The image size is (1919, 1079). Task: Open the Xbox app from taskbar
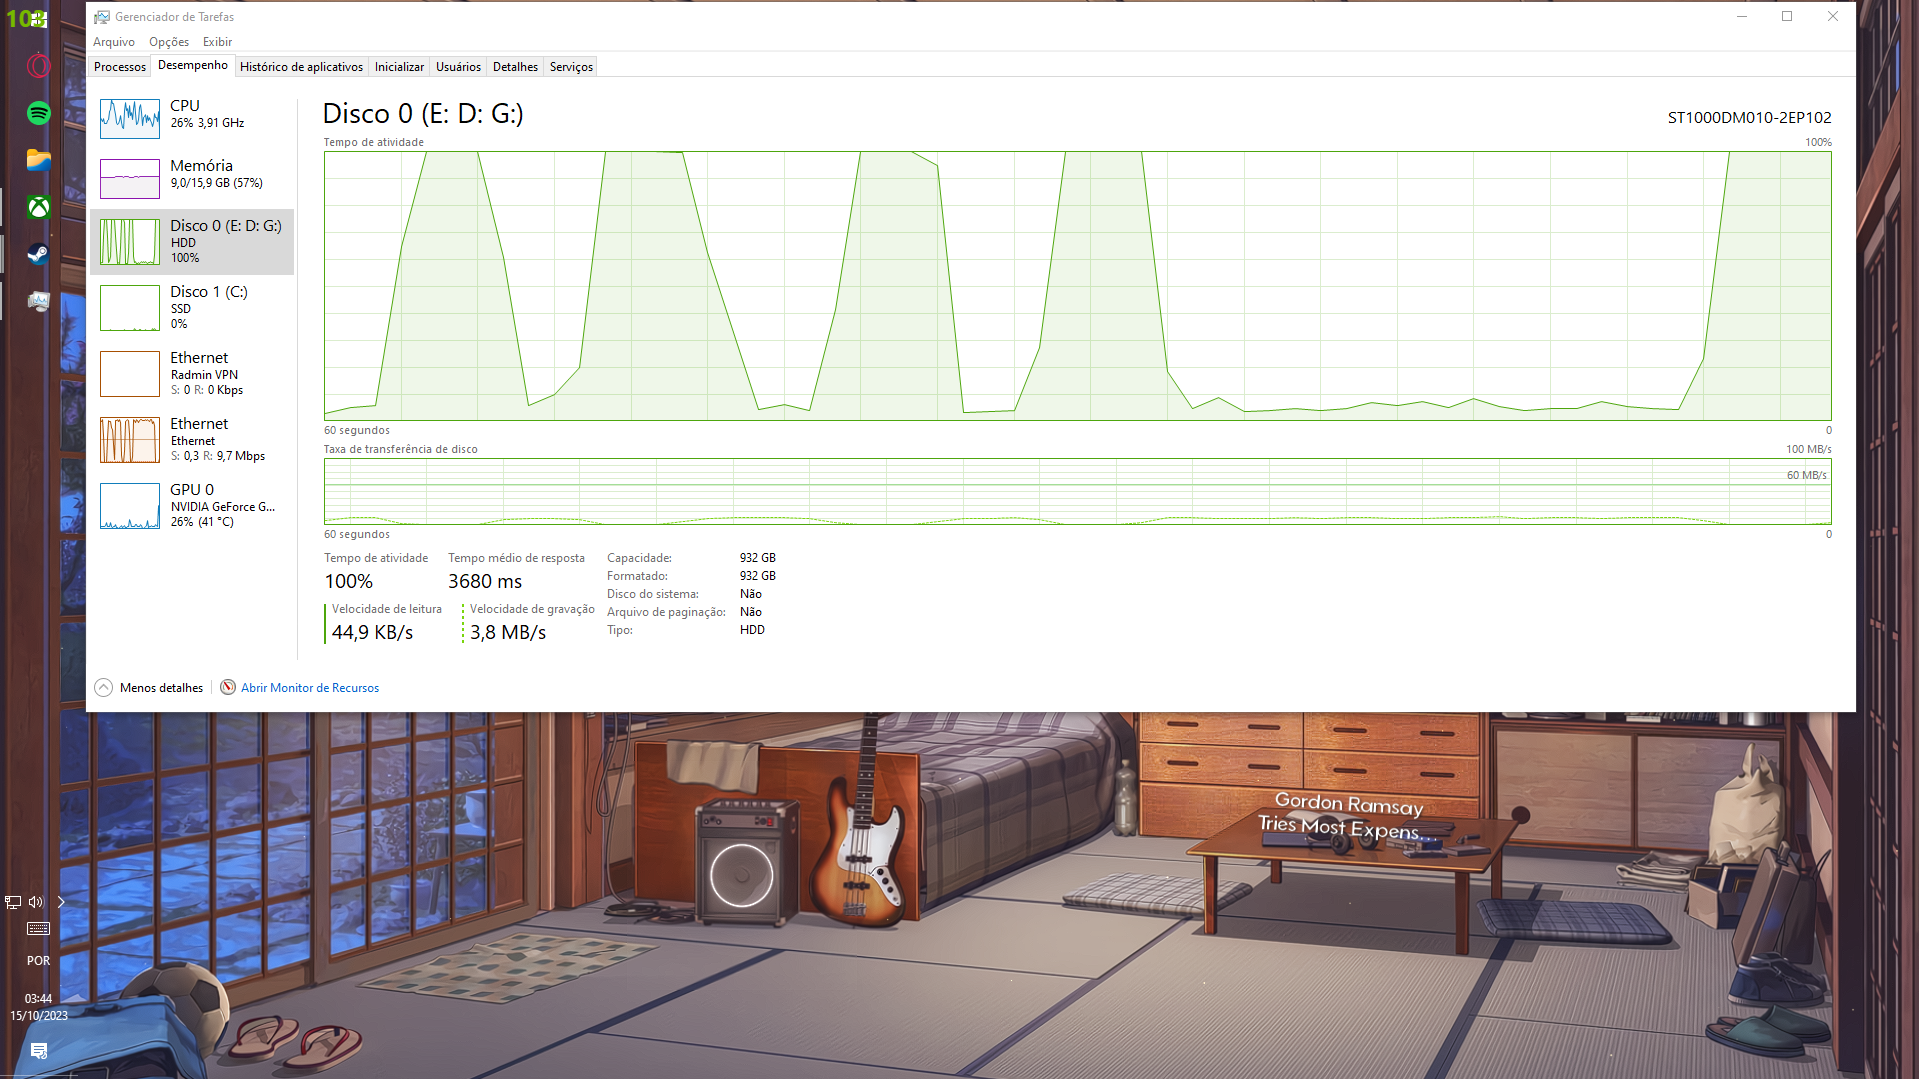click(38, 207)
